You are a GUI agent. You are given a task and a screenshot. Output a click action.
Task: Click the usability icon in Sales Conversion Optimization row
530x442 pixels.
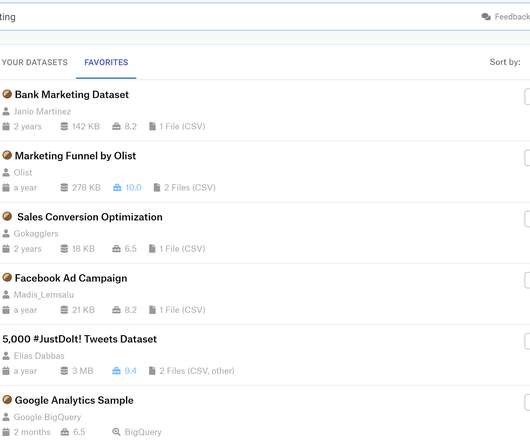[116, 249]
